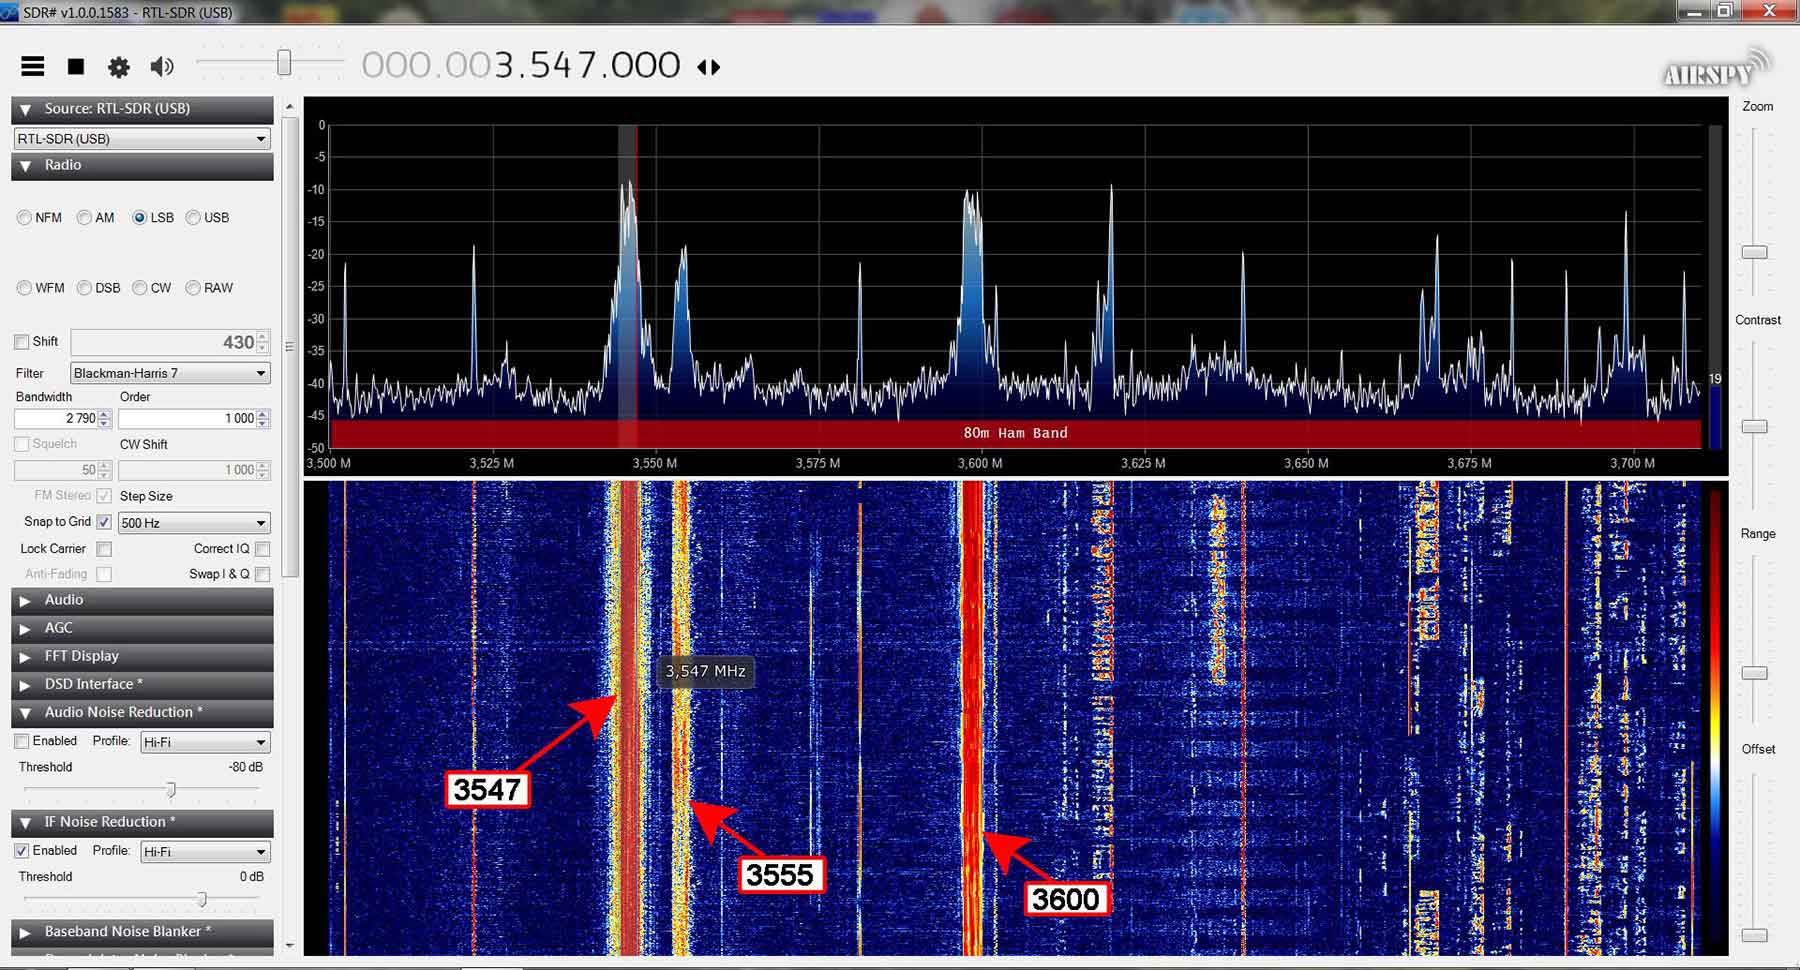
Task: Click the 80m Ham Band marker bar
Action: click(1015, 434)
